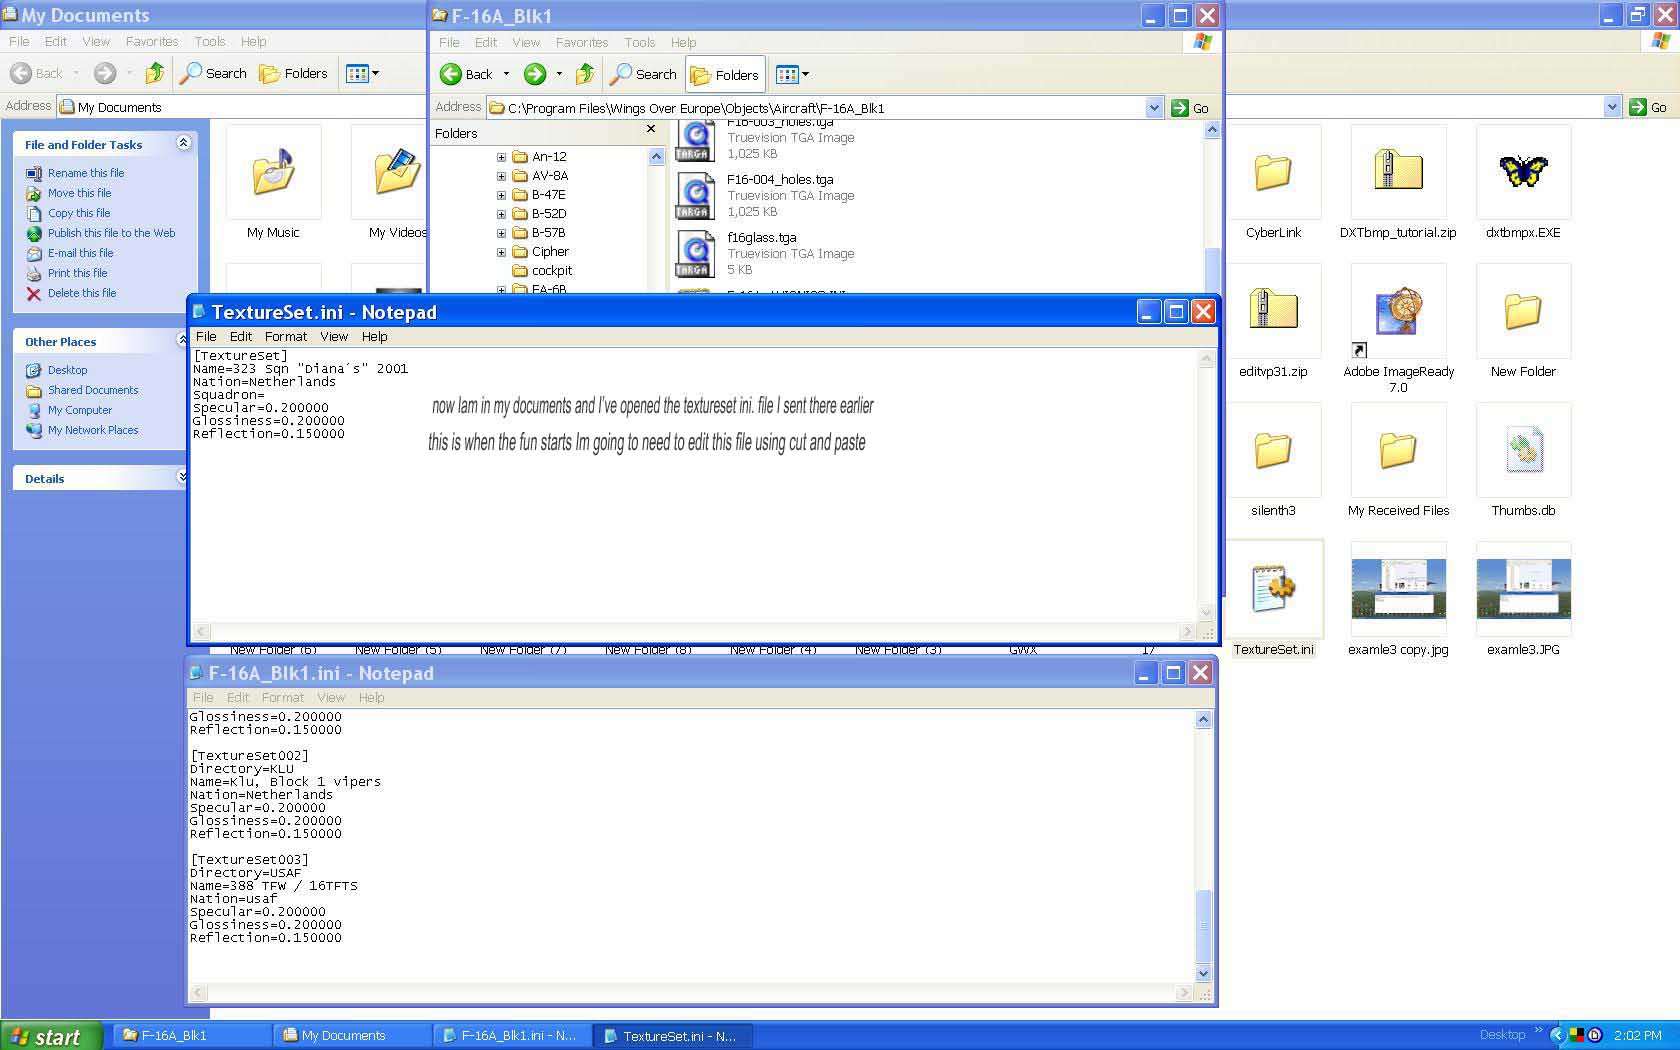The height and width of the screenshot is (1050, 1680).
Task: Click scroll down arrow in F-16A_Blk1.ini Notepad
Action: (x=1203, y=973)
